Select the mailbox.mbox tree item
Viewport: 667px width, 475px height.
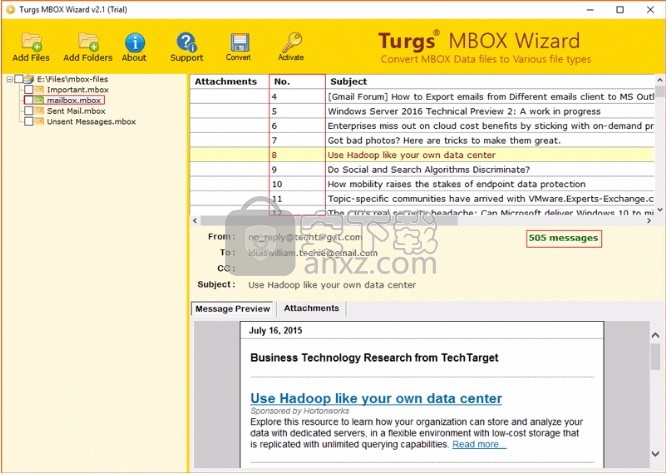tap(74, 100)
